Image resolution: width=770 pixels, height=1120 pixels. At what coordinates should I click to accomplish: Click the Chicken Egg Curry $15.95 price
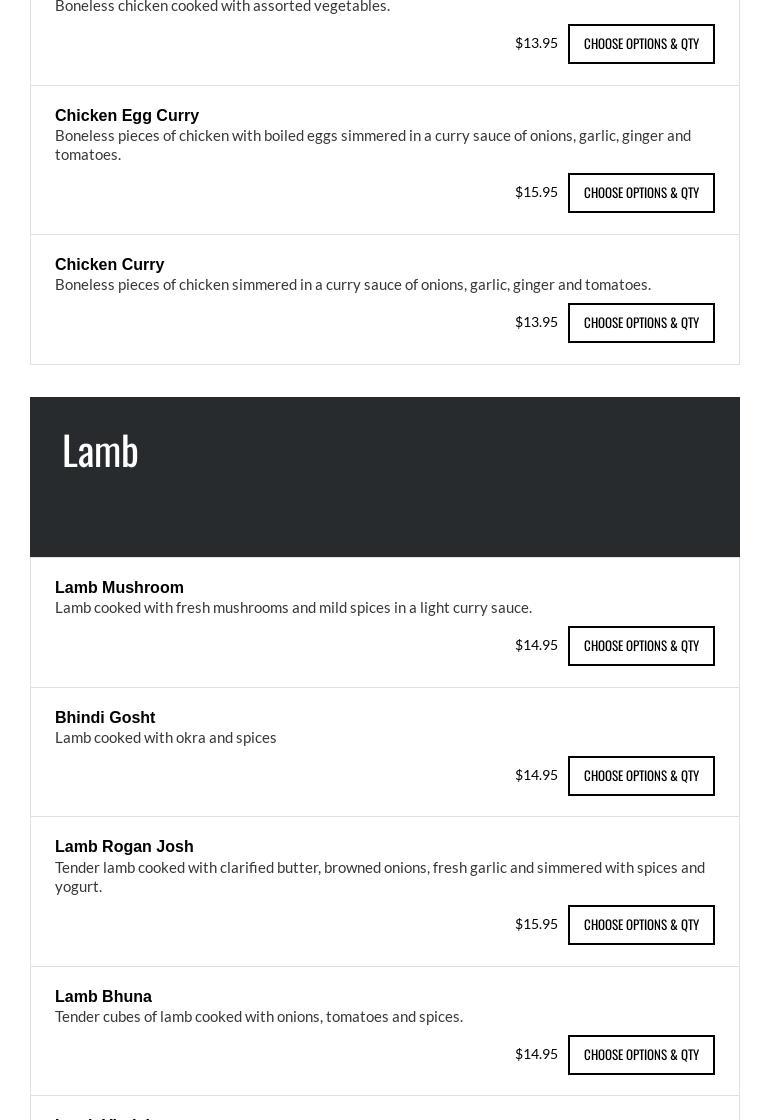(x=536, y=192)
